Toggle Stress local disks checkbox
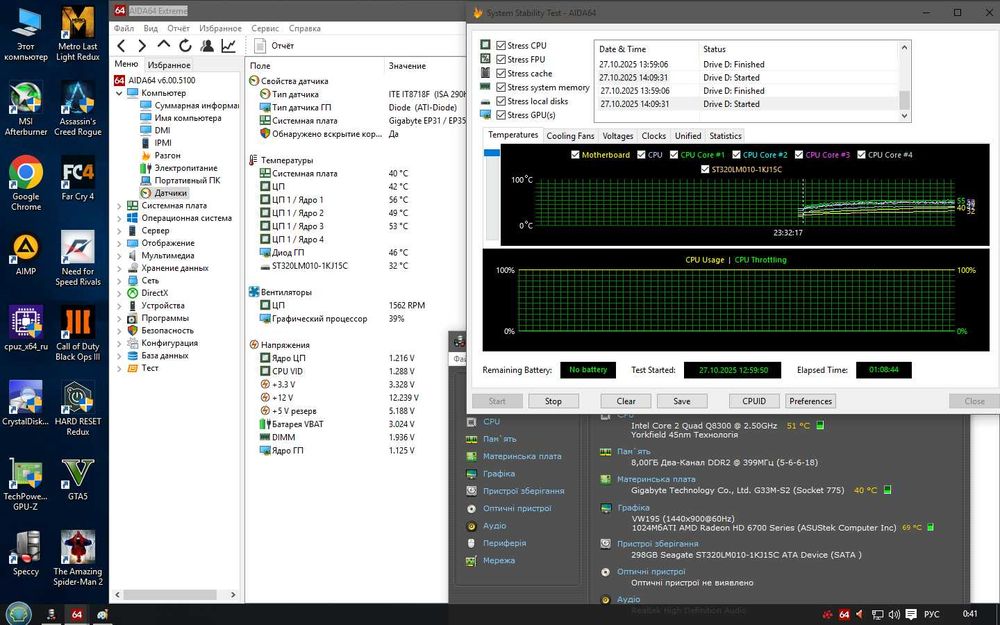Image resolution: width=1000 pixels, height=625 pixels. (x=501, y=101)
